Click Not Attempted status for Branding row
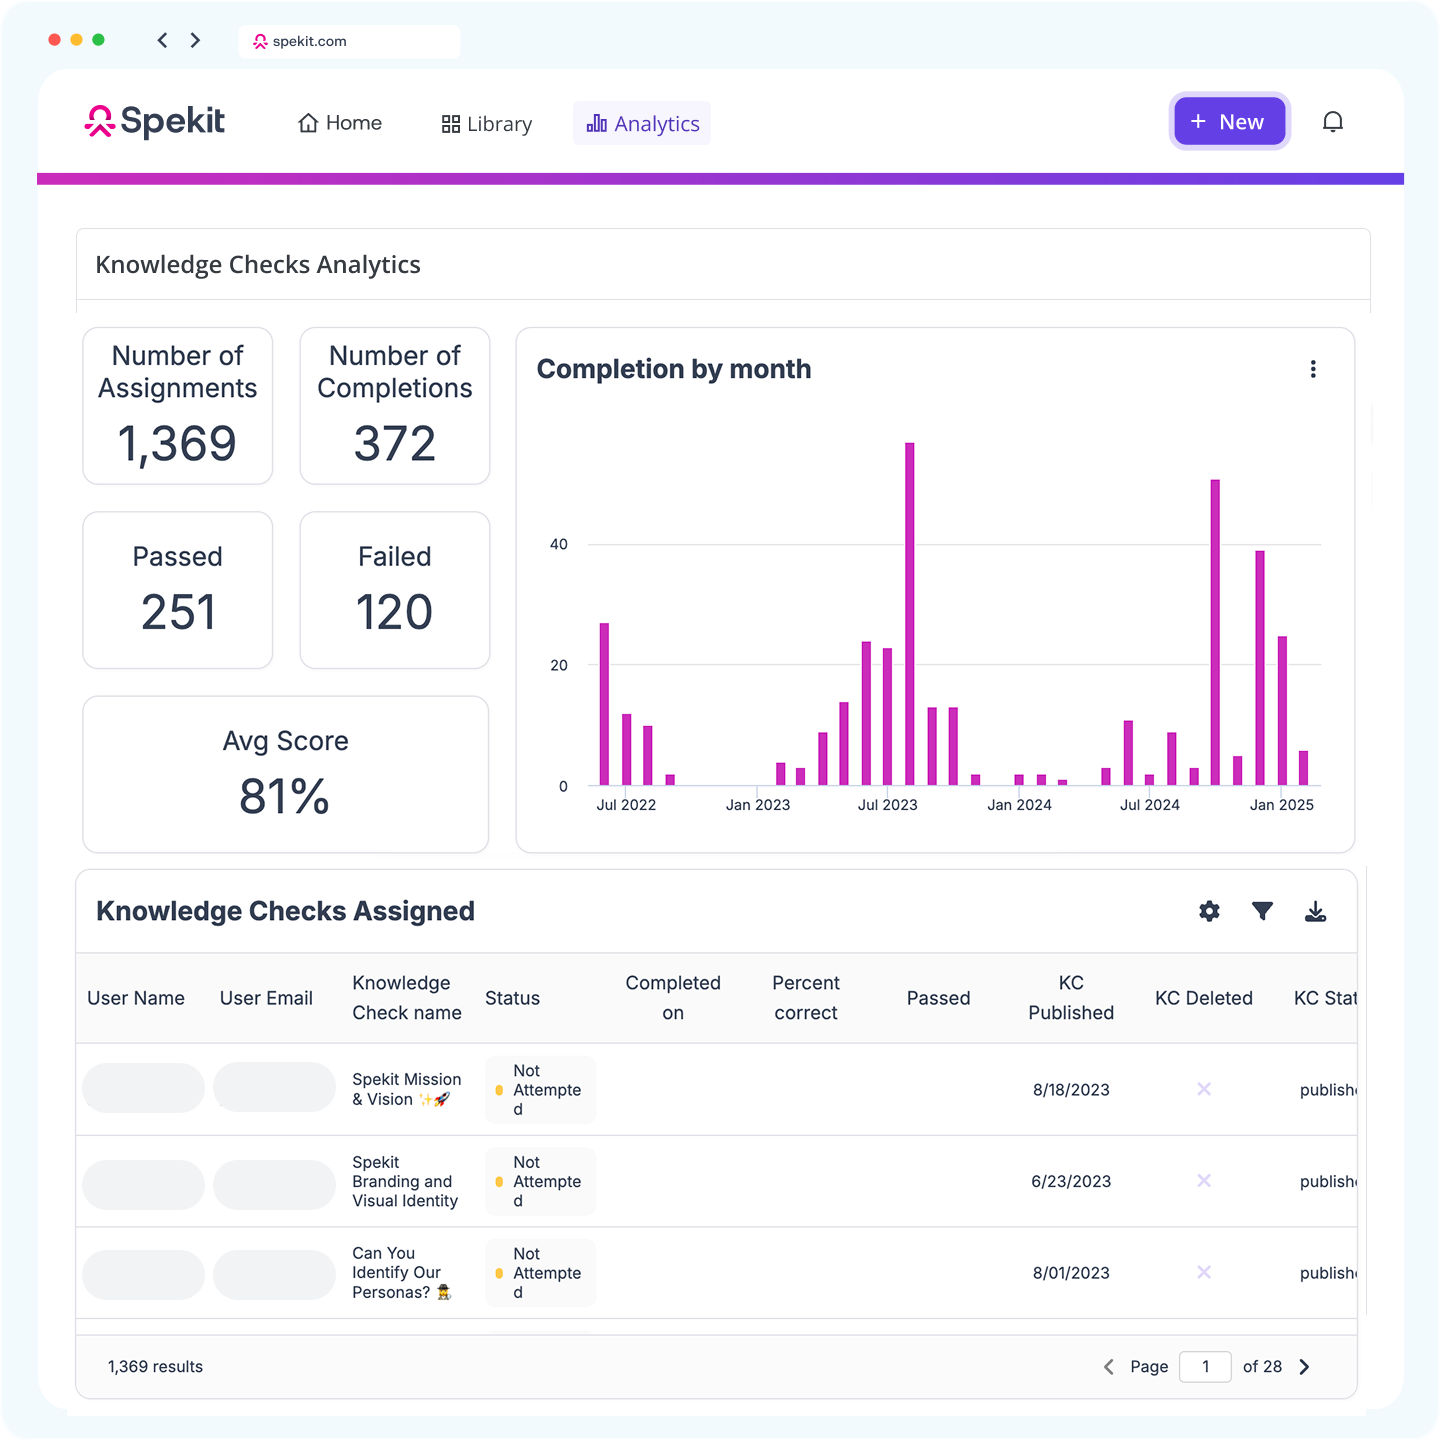 click(x=540, y=1181)
